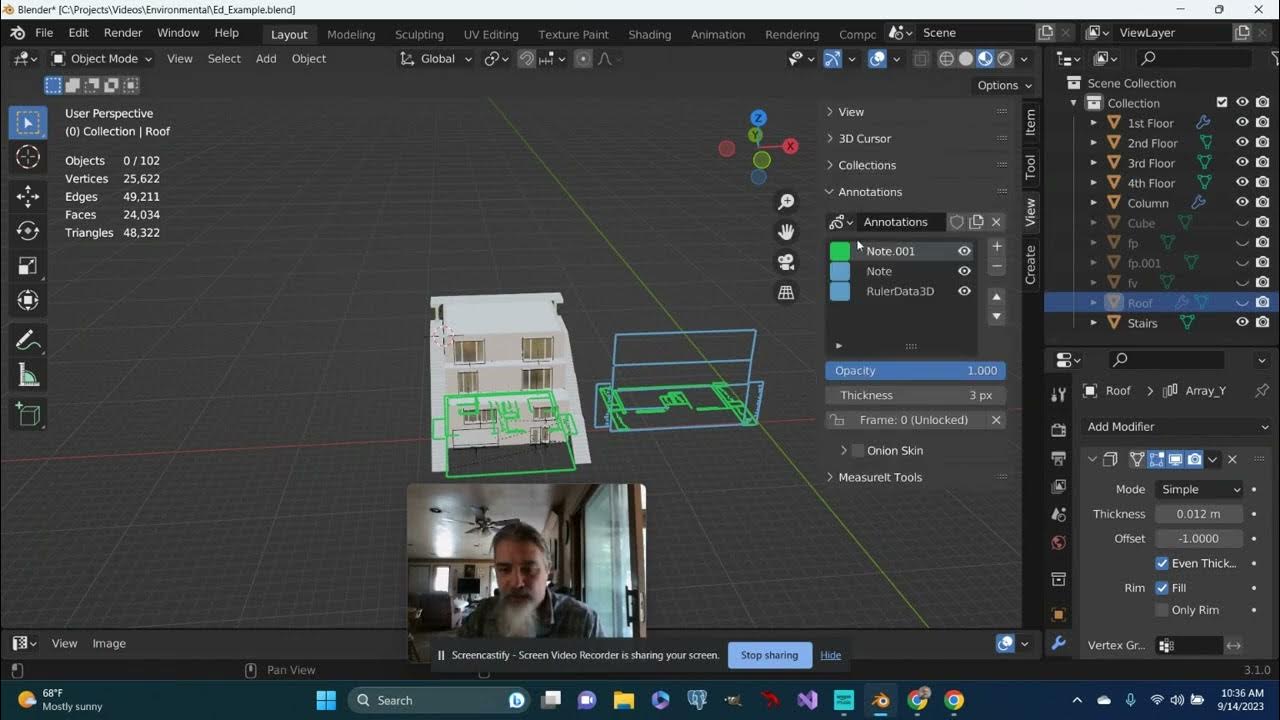The width and height of the screenshot is (1280, 720).
Task: Open the Item sidebar tab
Action: point(1031,123)
